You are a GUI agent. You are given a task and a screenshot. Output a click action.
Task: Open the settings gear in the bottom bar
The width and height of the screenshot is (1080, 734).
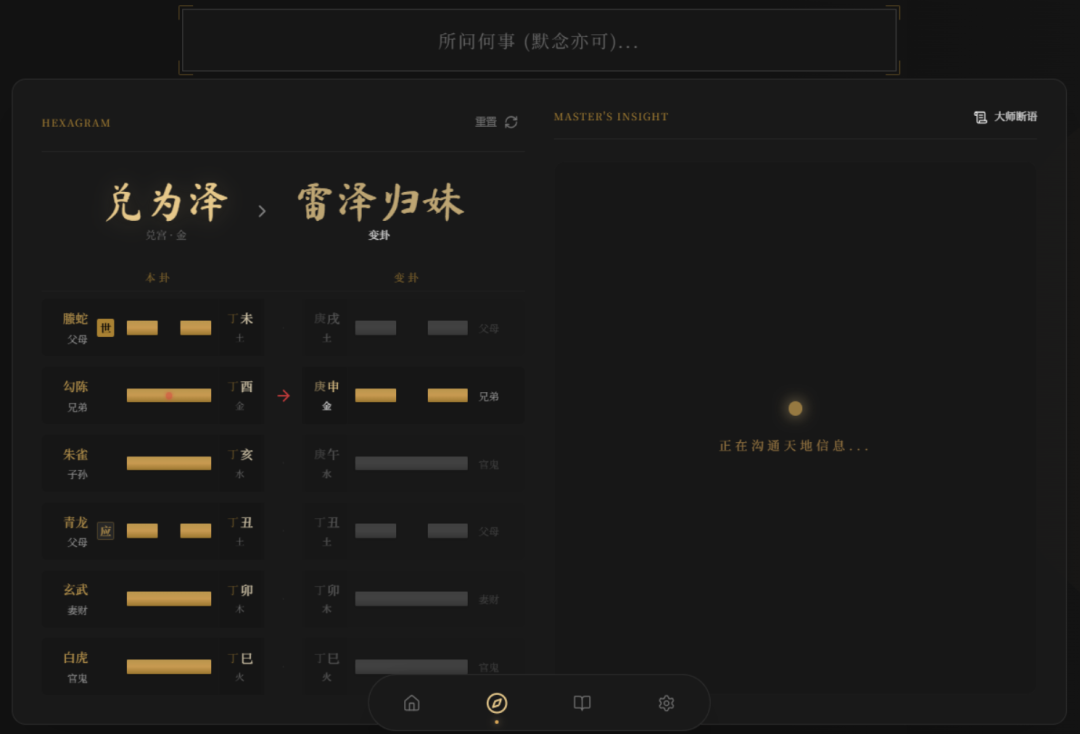pyautogui.click(x=666, y=703)
